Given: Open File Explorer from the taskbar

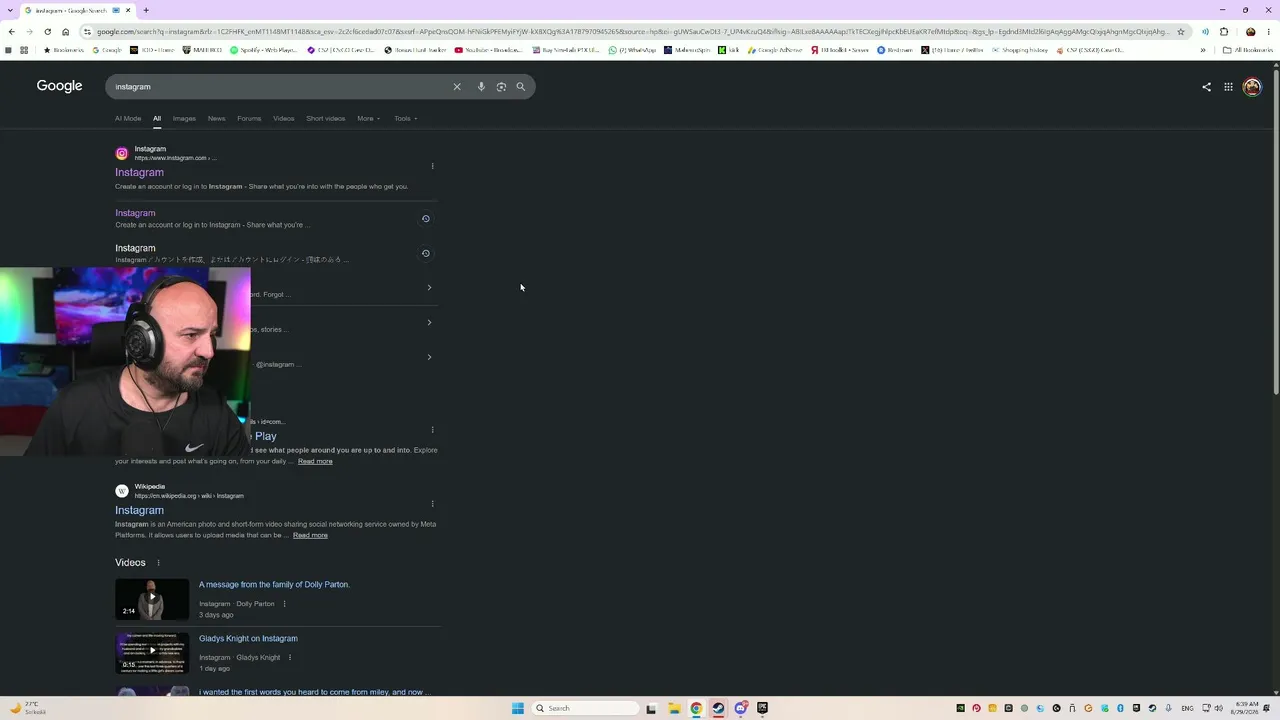Looking at the screenshot, I should [674, 708].
